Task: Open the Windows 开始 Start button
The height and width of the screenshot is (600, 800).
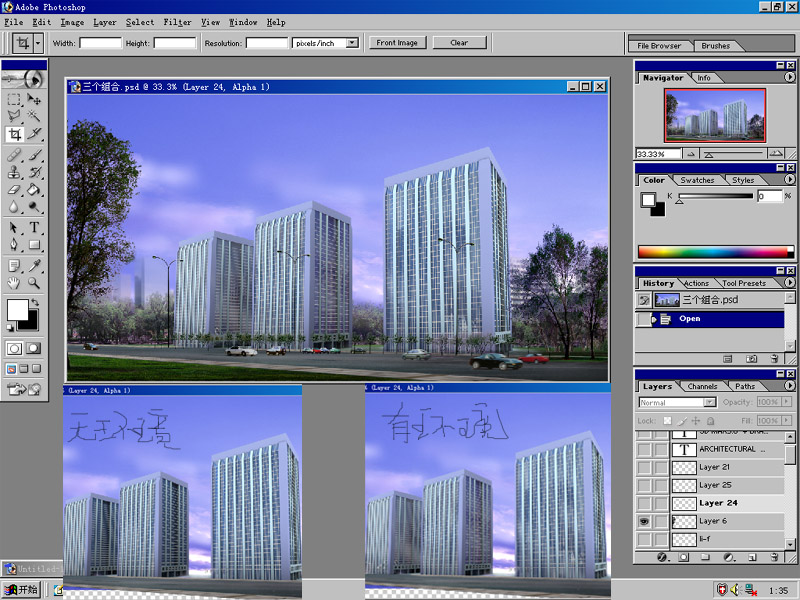Action: pos(21,590)
